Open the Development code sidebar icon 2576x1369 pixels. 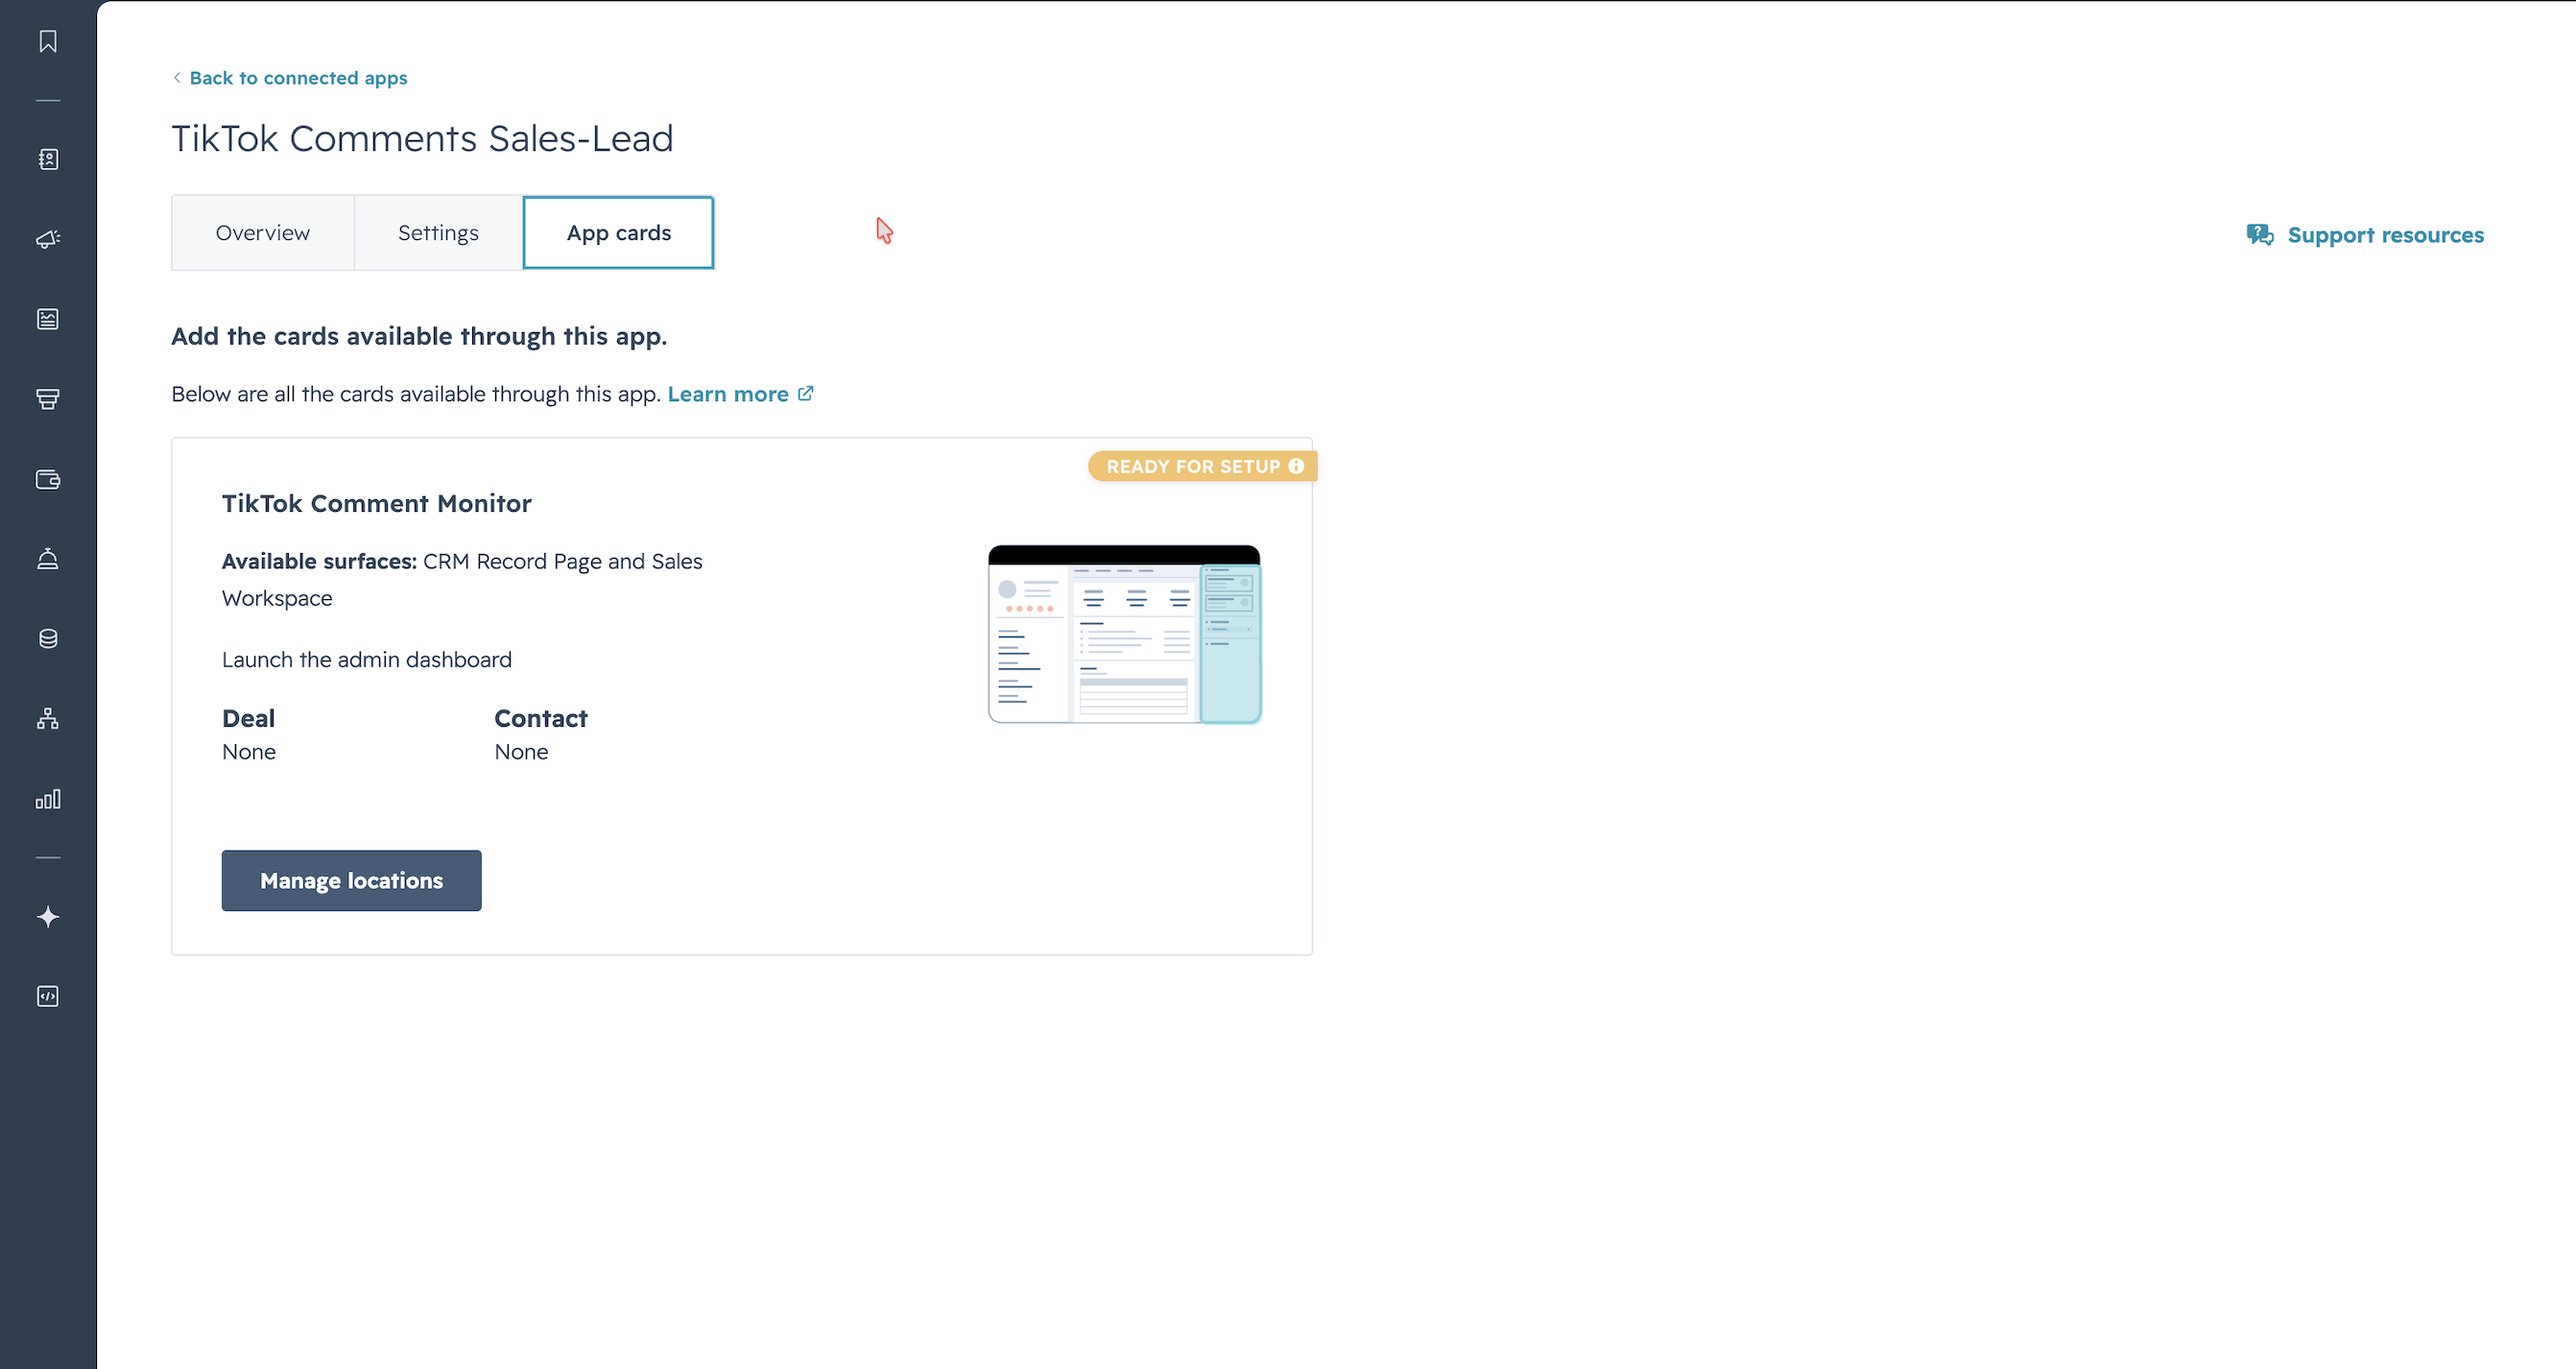[48, 996]
